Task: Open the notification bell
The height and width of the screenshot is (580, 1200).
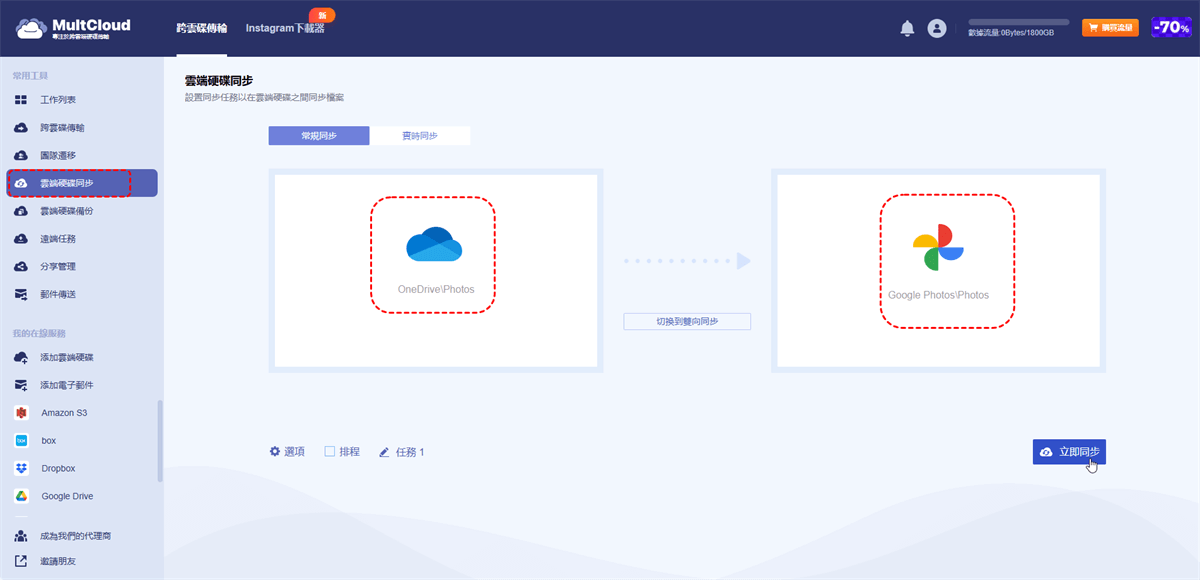Action: (907, 29)
